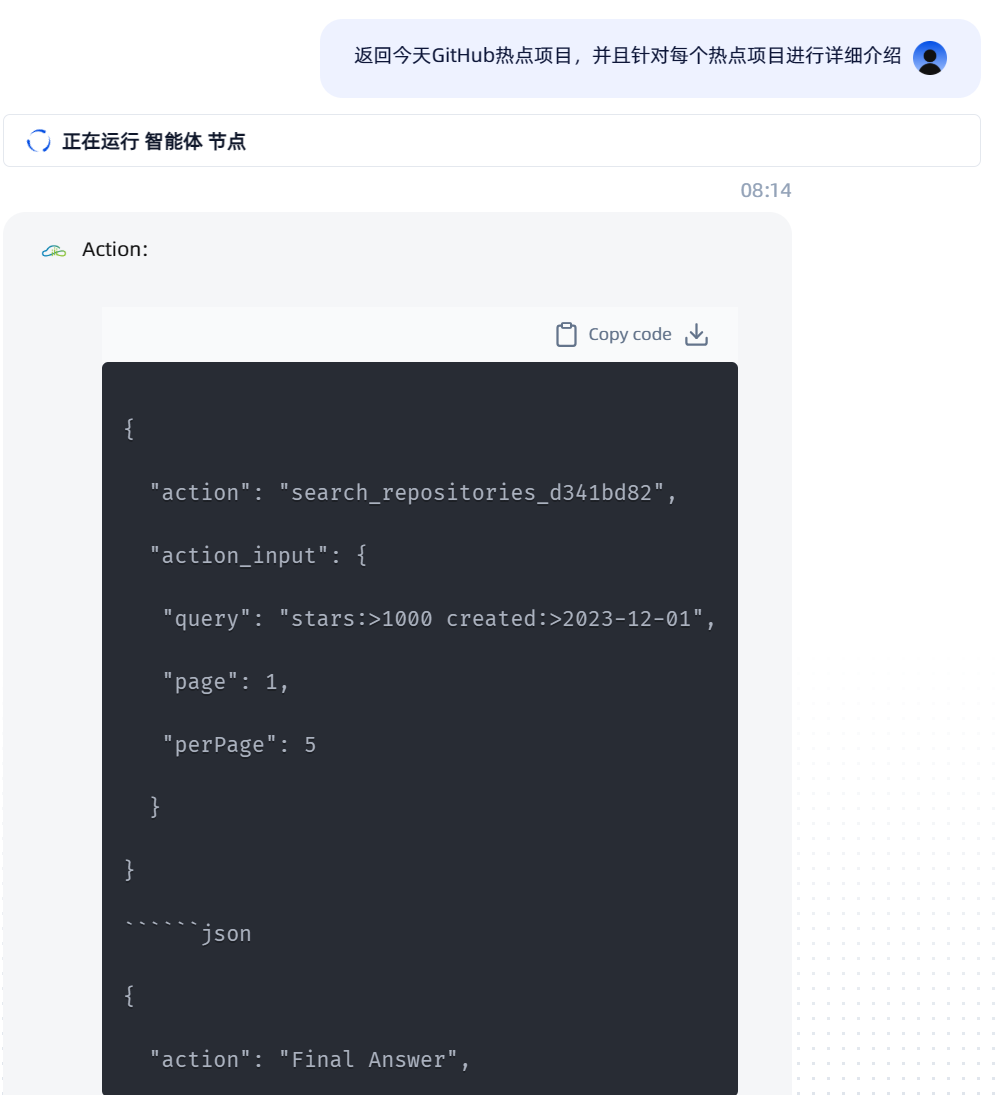Click the closing brace above ``````json

coord(129,869)
